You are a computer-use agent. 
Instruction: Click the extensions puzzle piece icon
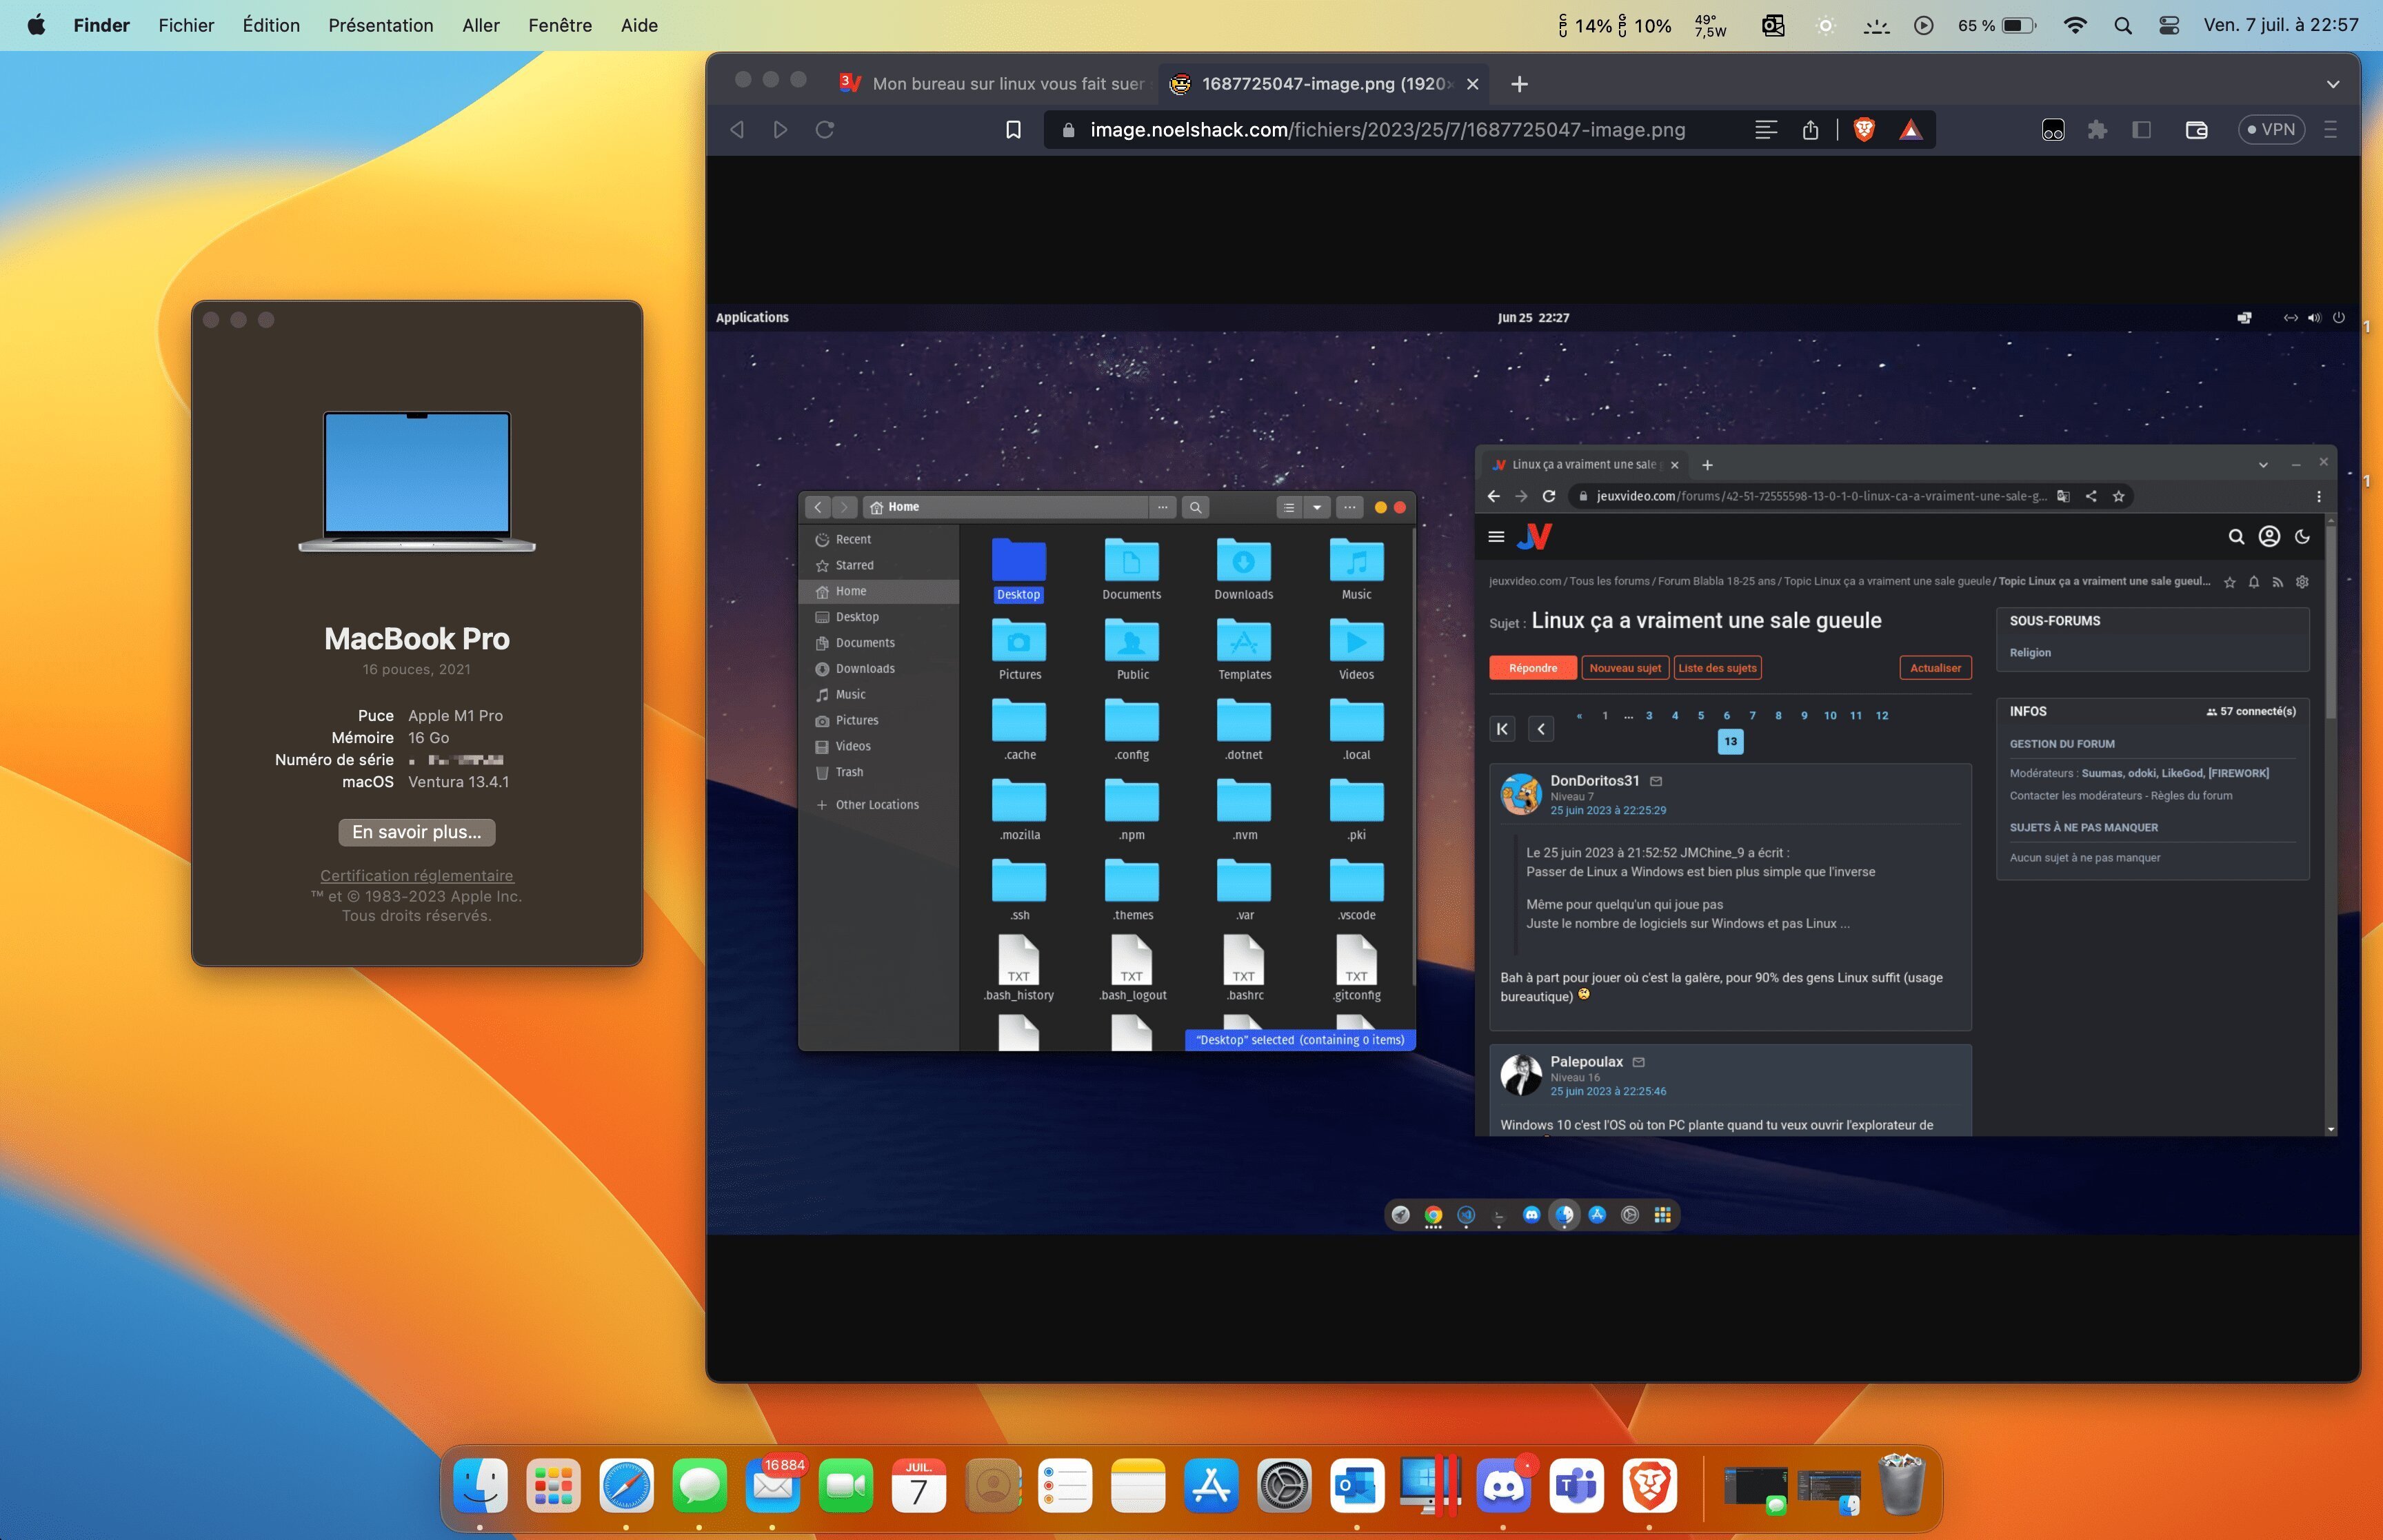(x=2097, y=130)
